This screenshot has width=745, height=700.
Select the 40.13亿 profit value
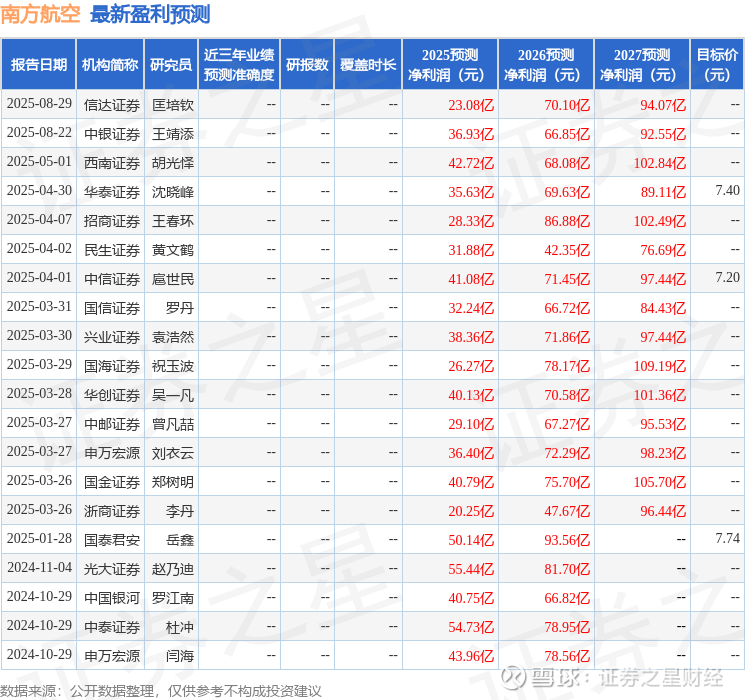click(x=471, y=394)
